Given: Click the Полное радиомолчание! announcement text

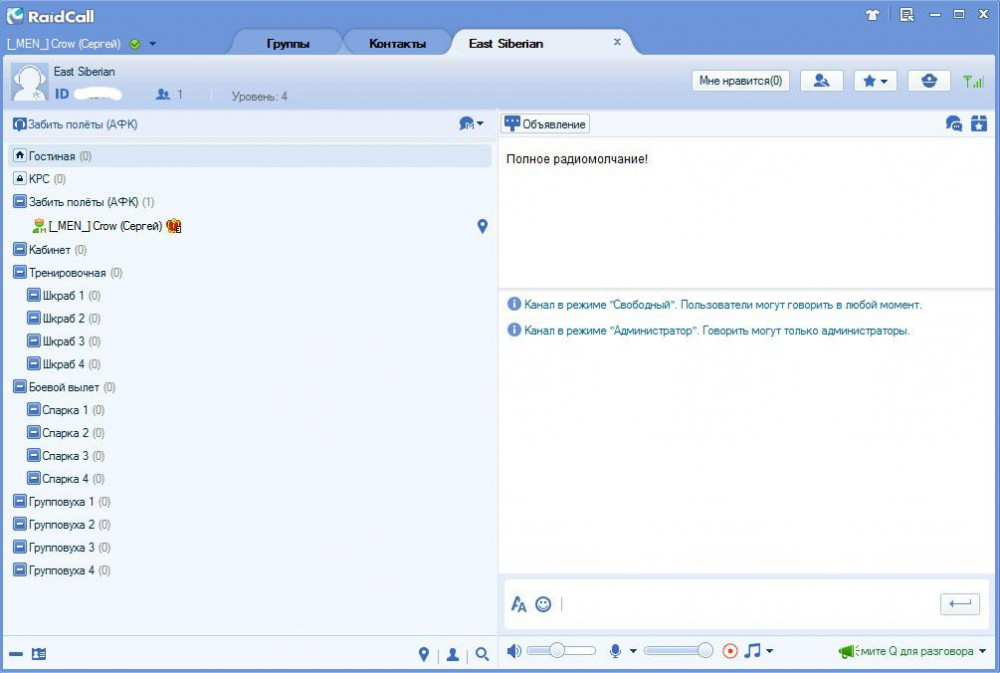Looking at the screenshot, I should [577, 159].
